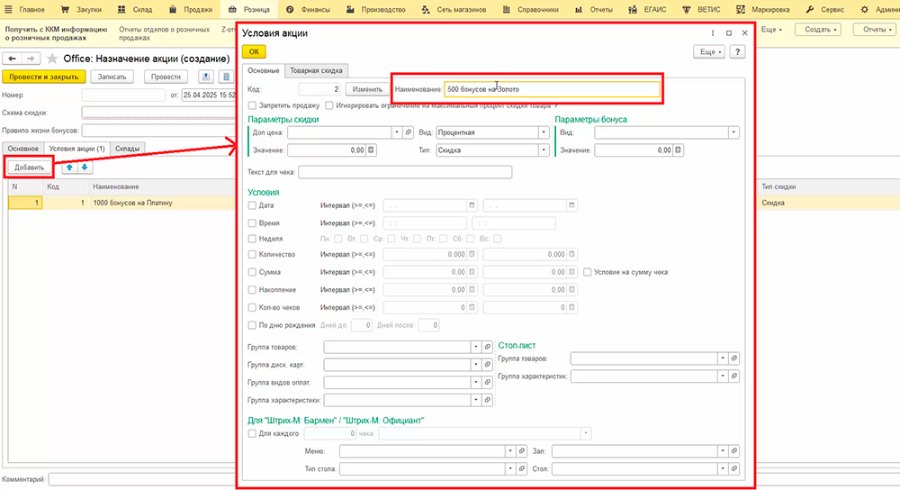The width and height of the screenshot is (900, 490).
Task: Enable the Запретить продажу checkbox
Action: [252, 106]
